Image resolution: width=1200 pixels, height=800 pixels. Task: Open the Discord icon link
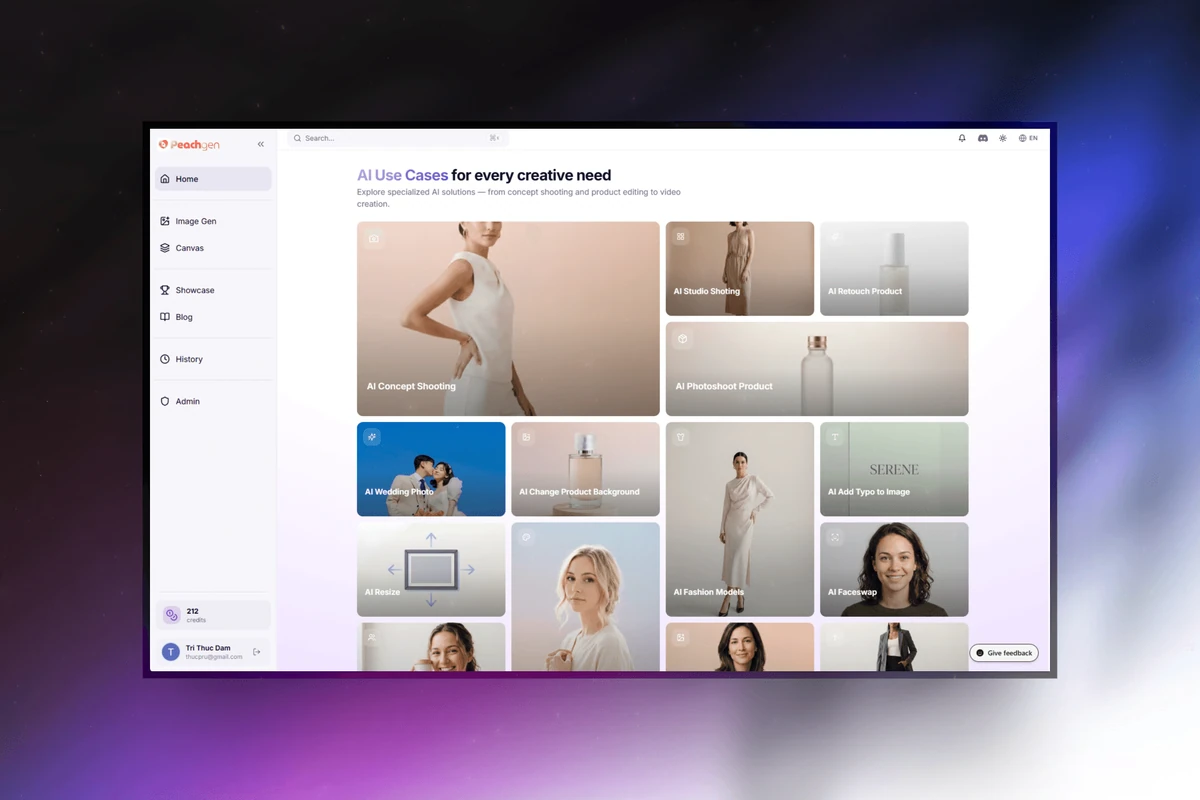[x=983, y=138]
